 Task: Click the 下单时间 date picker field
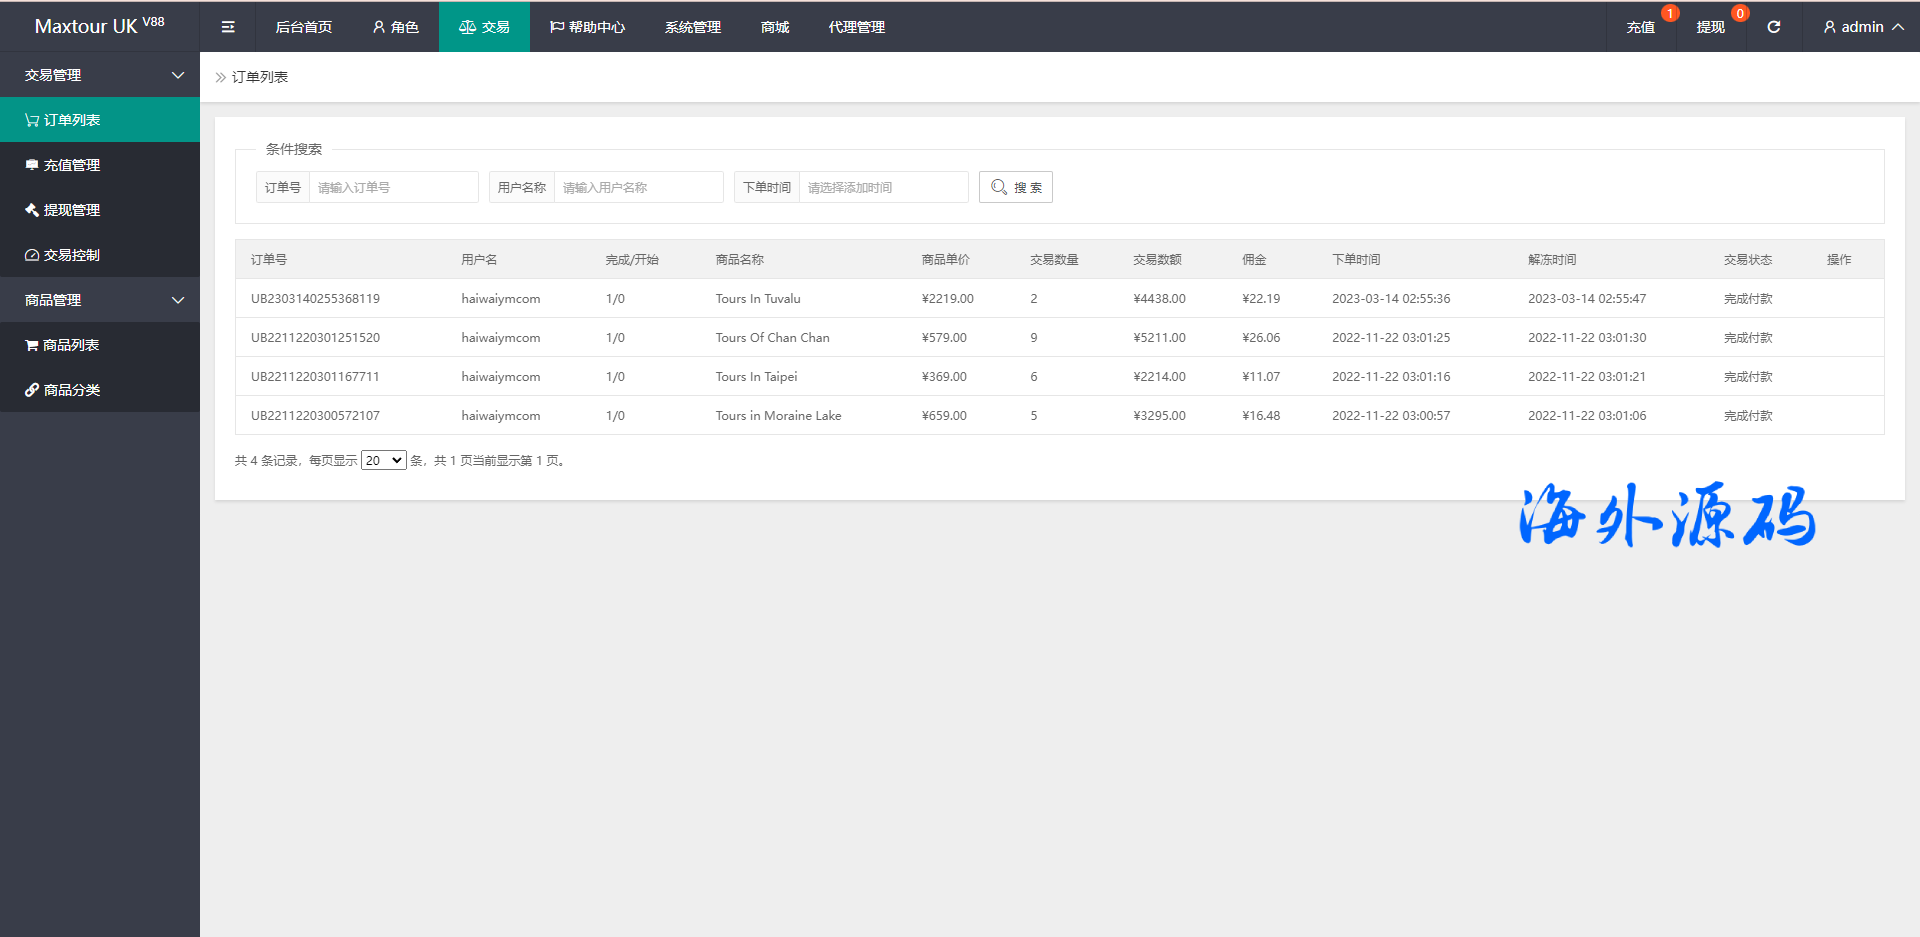coord(883,187)
